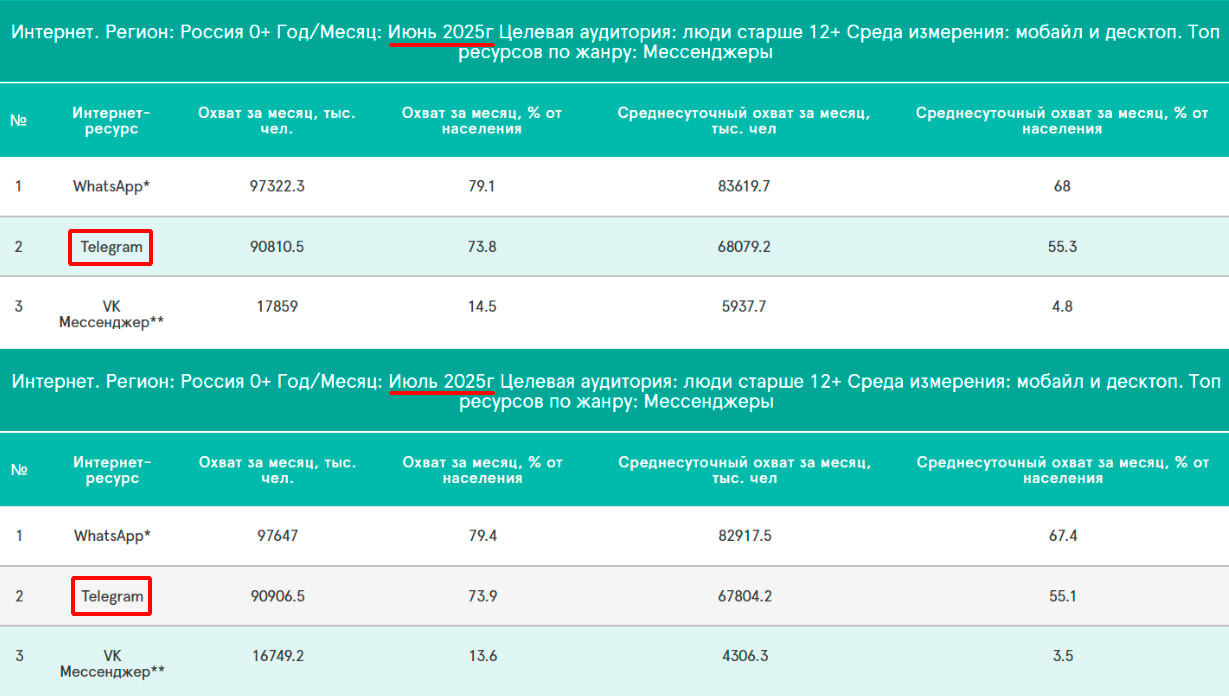Click the value 90810.5
The image size is (1229, 696).
point(277,246)
